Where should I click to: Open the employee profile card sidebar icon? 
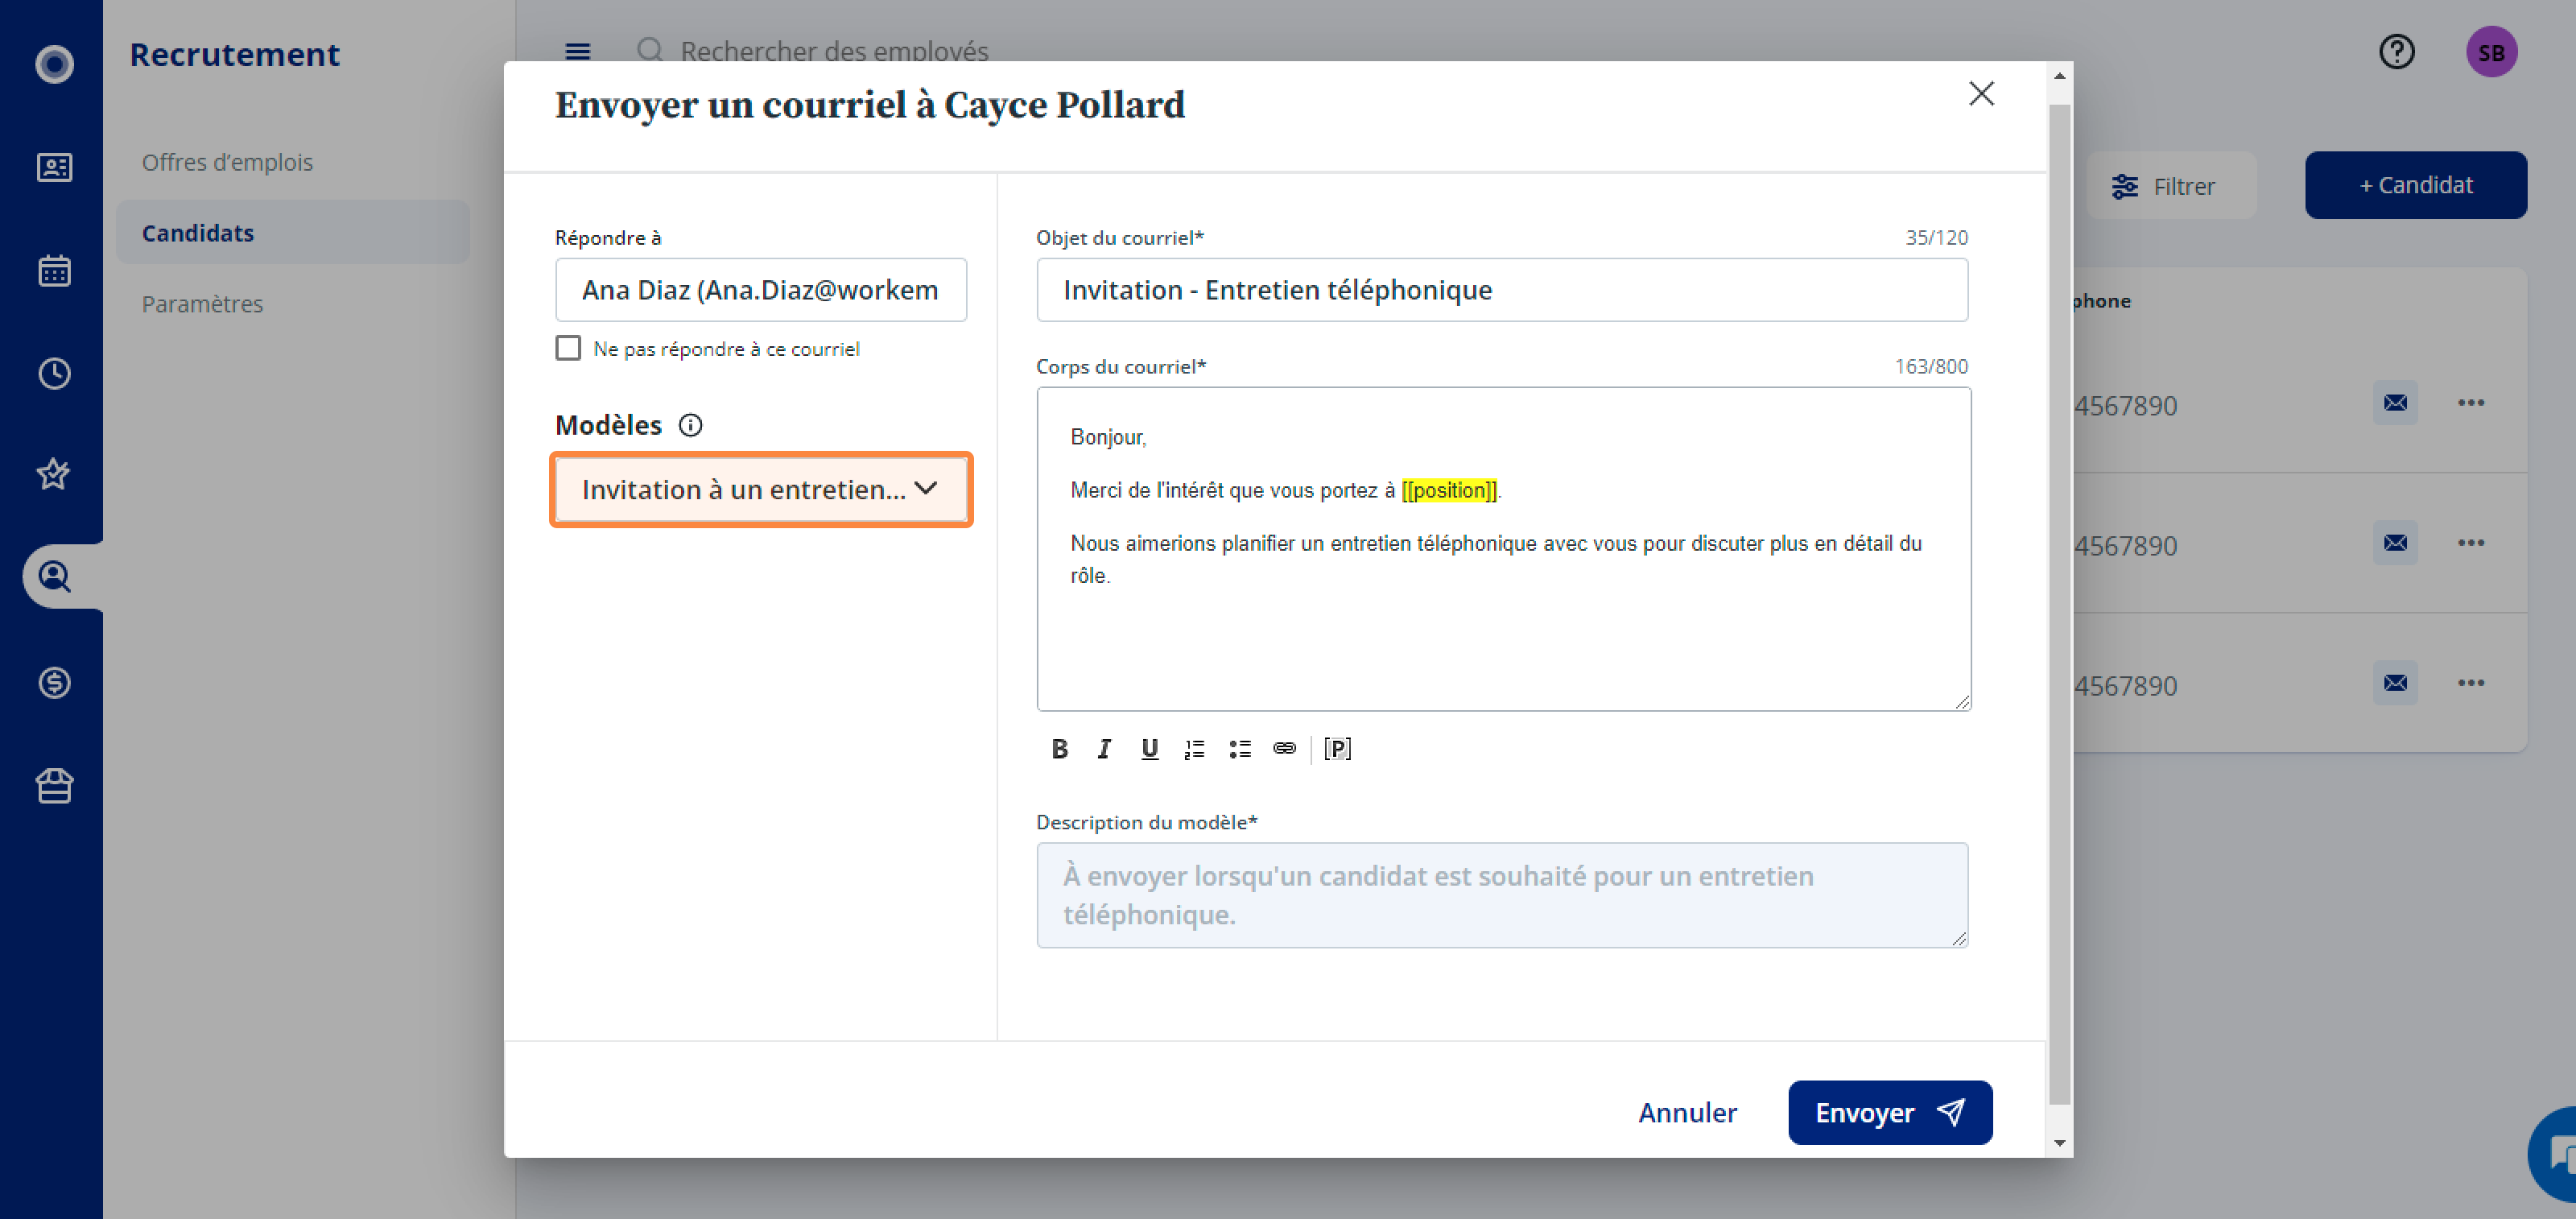(x=54, y=167)
